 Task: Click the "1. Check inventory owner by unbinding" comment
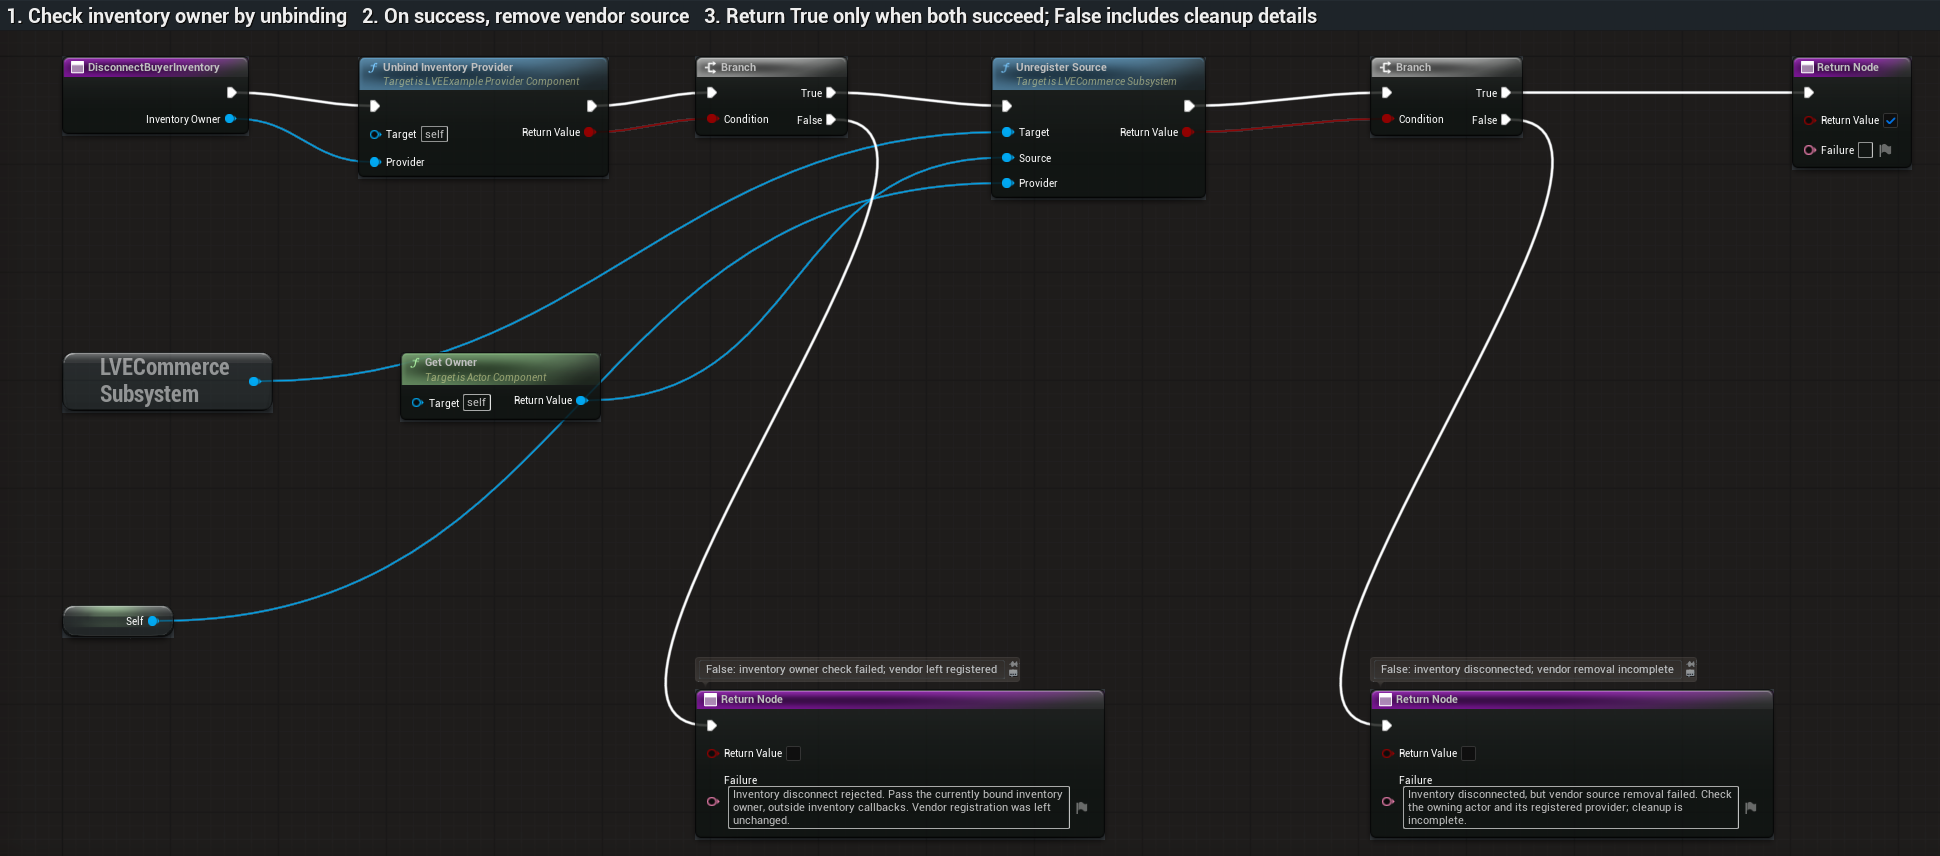coord(177,16)
